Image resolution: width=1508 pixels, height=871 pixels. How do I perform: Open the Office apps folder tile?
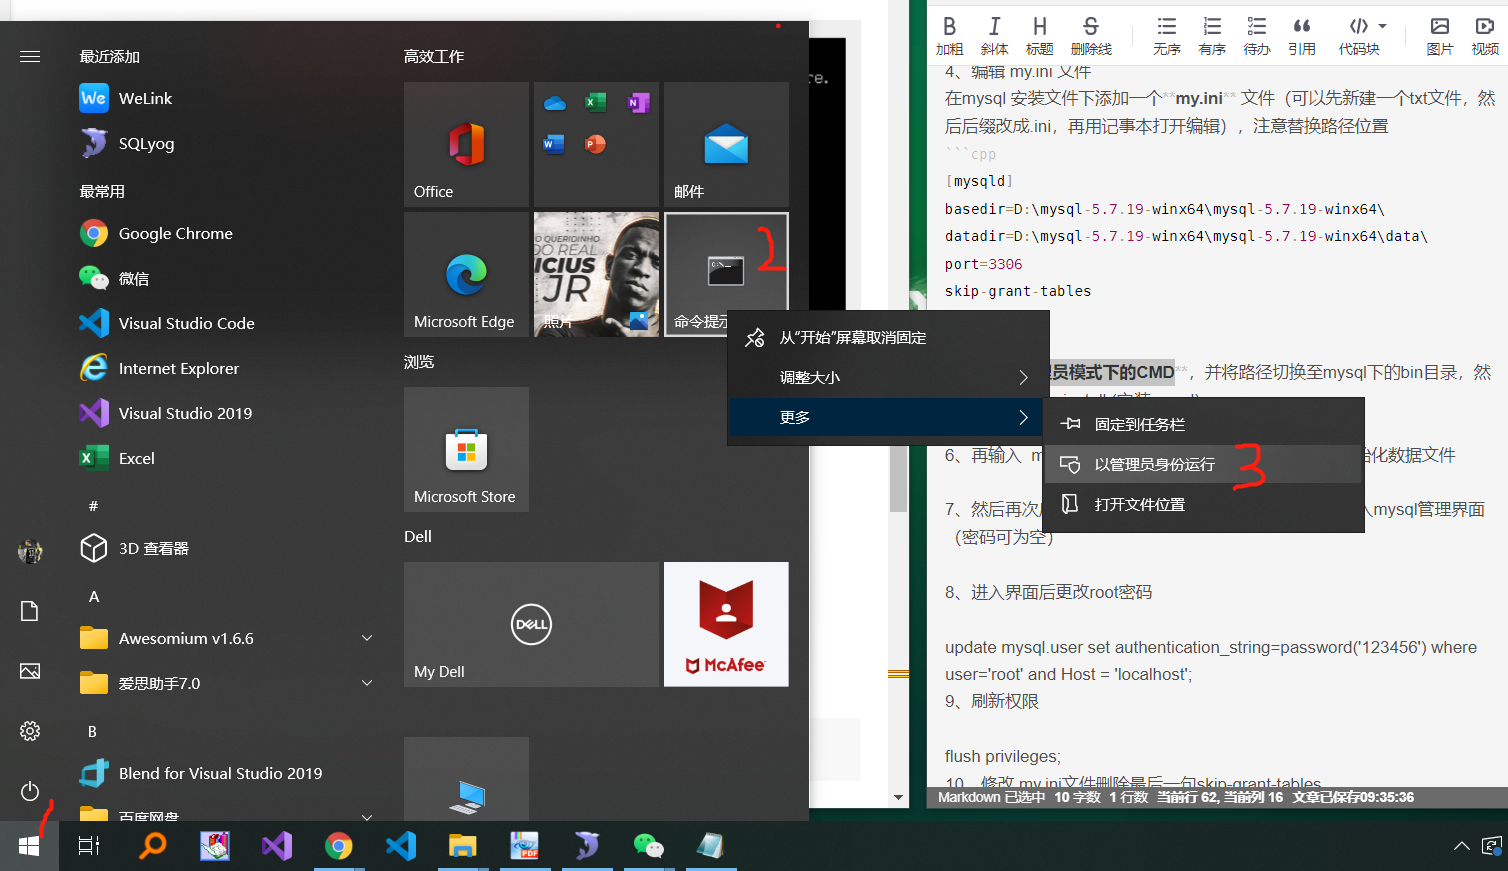click(596, 144)
